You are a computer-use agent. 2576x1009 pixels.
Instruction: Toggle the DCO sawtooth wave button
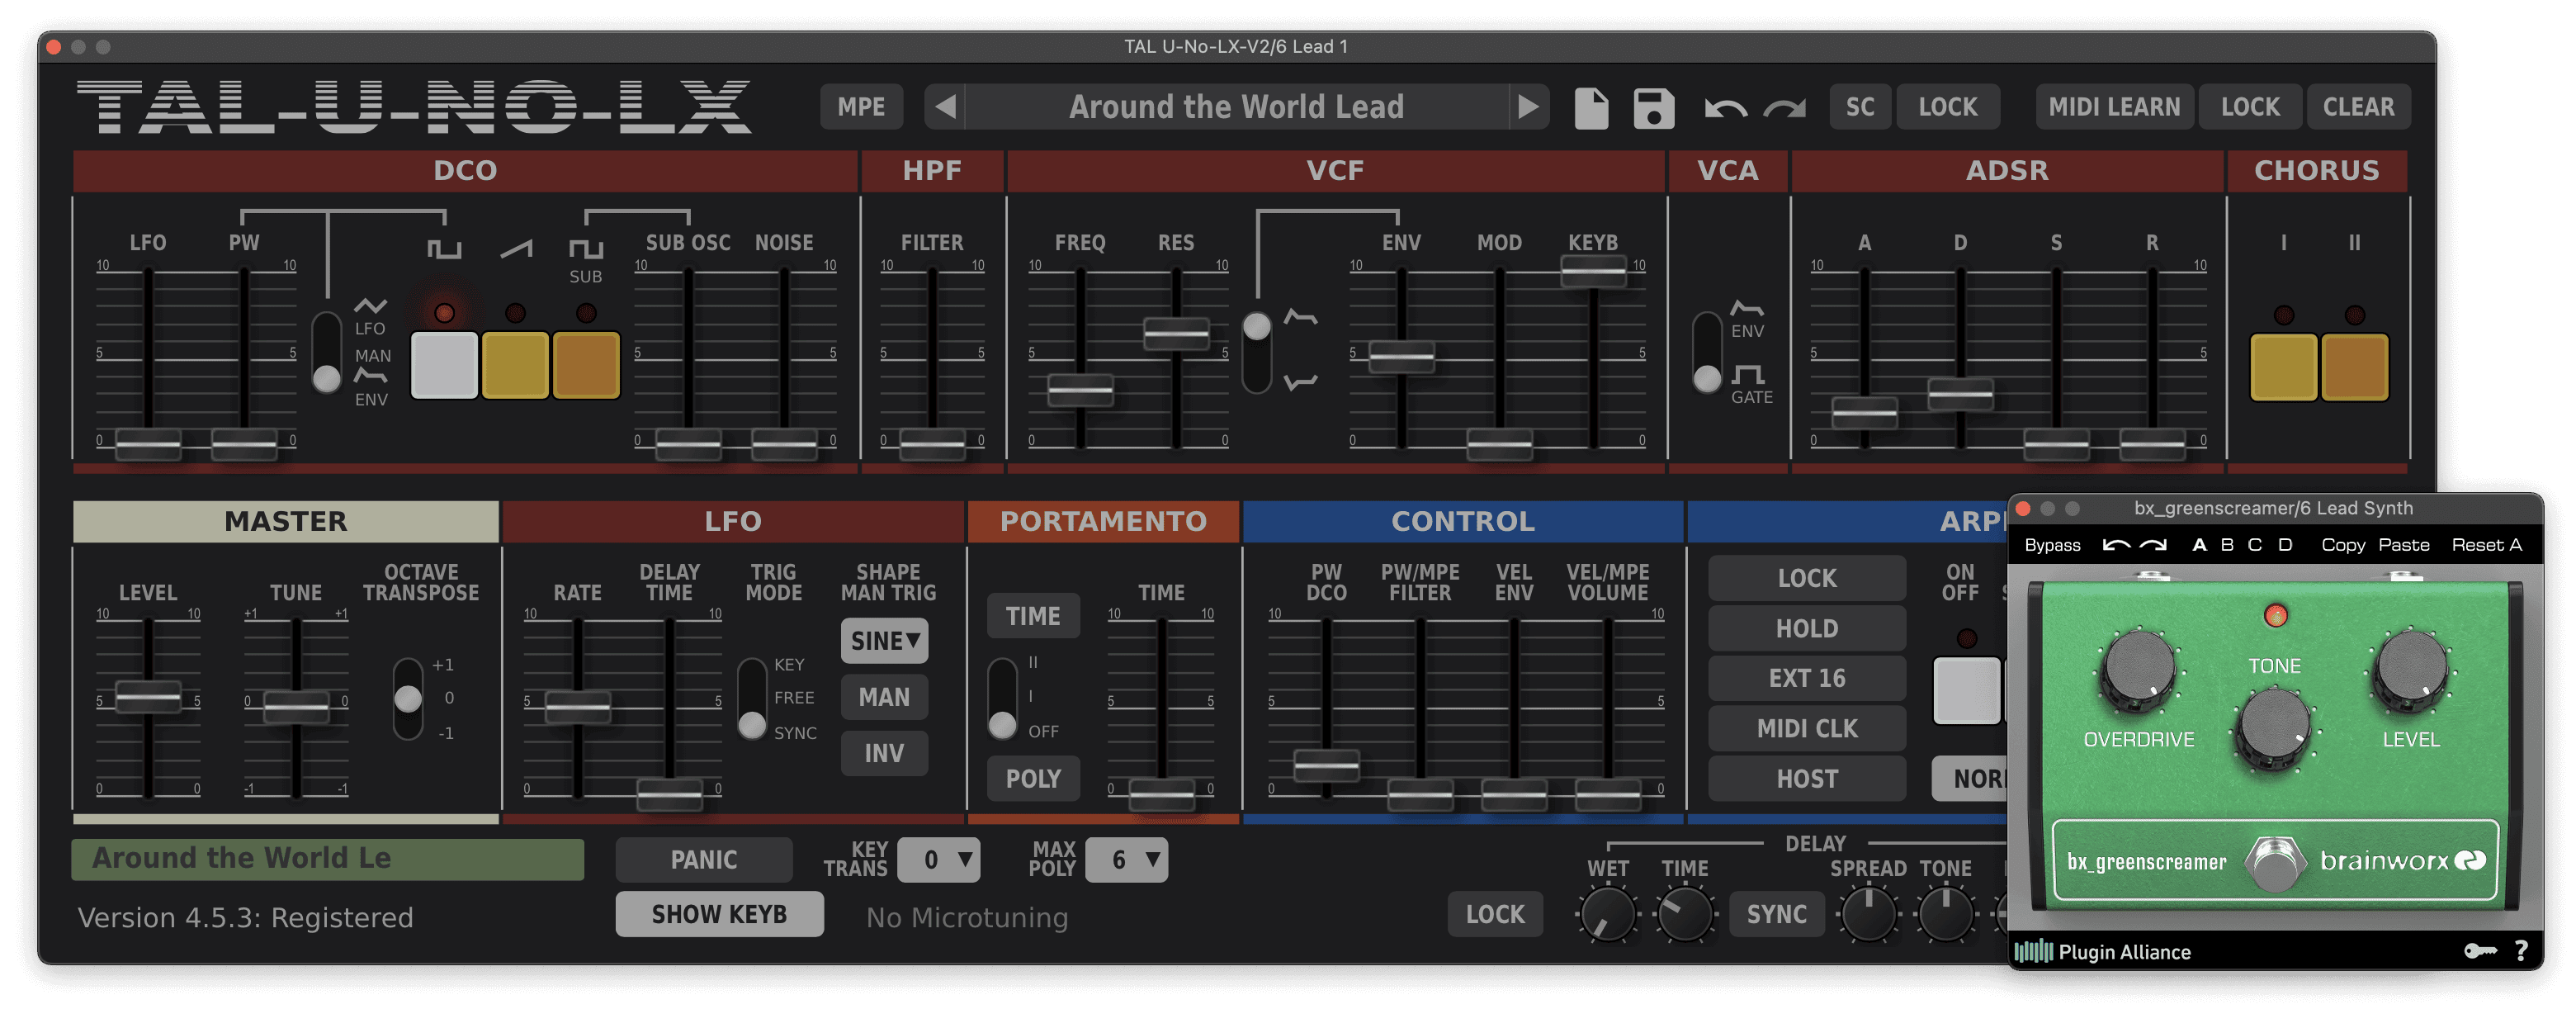point(515,366)
